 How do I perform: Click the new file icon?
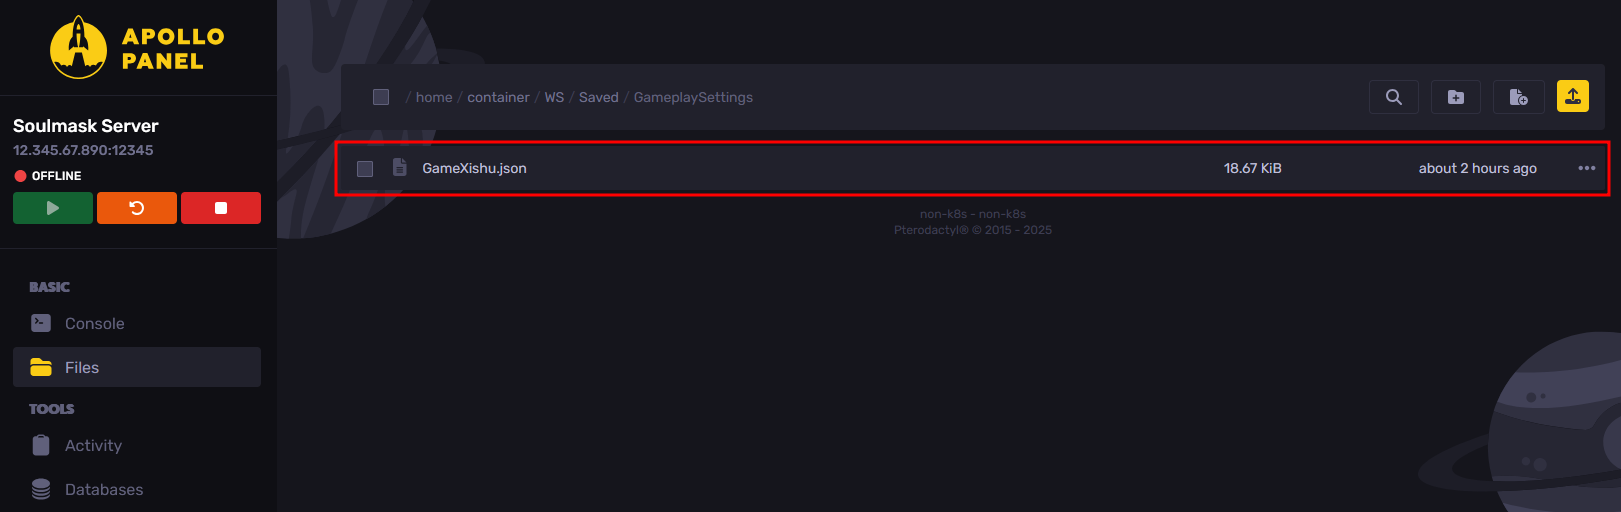click(x=1518, y=97)
